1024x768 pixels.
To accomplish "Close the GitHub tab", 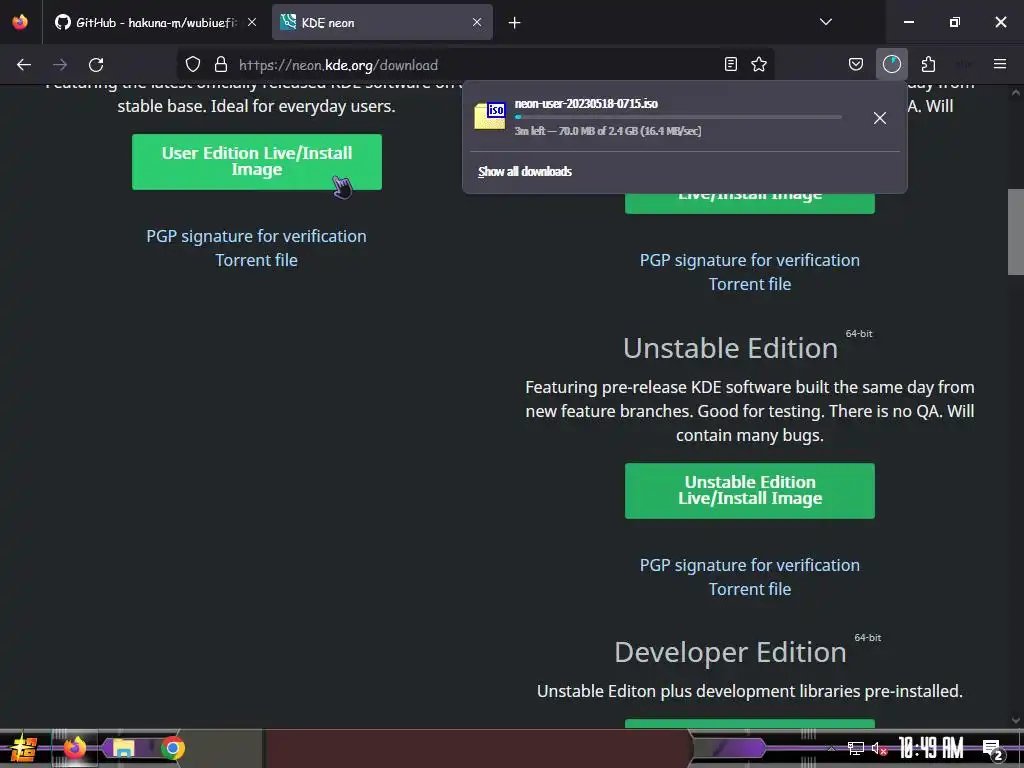I will 252,22.
